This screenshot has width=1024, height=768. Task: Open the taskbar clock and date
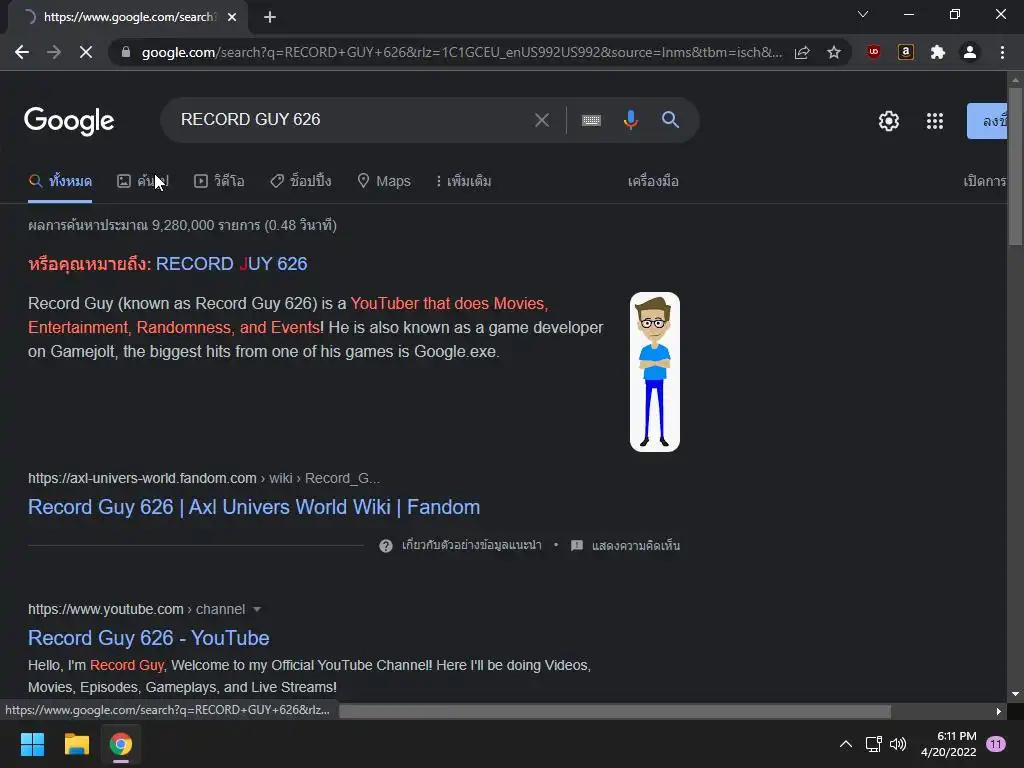948,744
